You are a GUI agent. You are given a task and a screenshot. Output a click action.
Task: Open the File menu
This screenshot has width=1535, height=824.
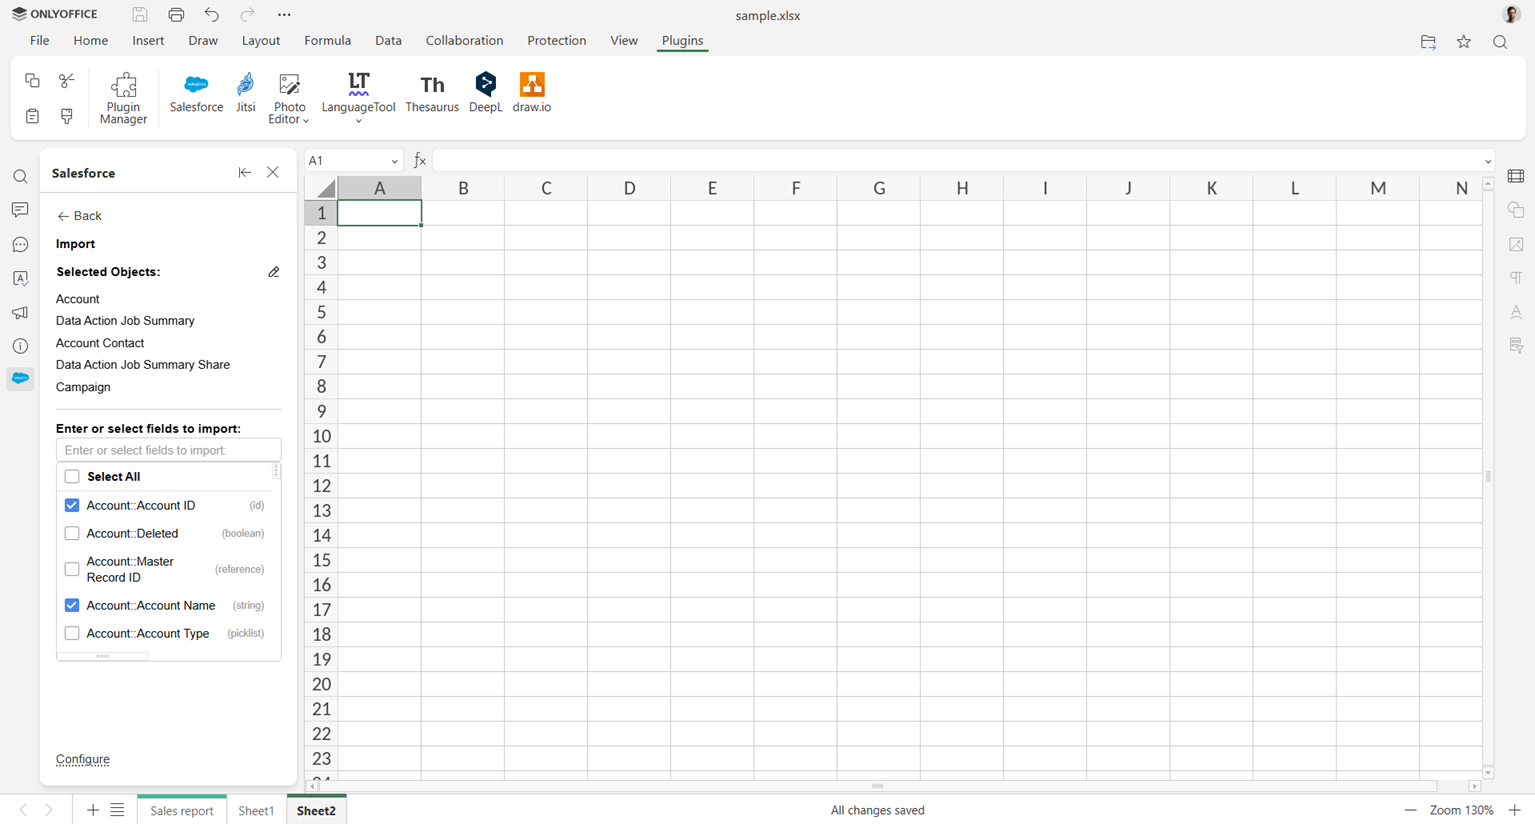pos(40,41)
